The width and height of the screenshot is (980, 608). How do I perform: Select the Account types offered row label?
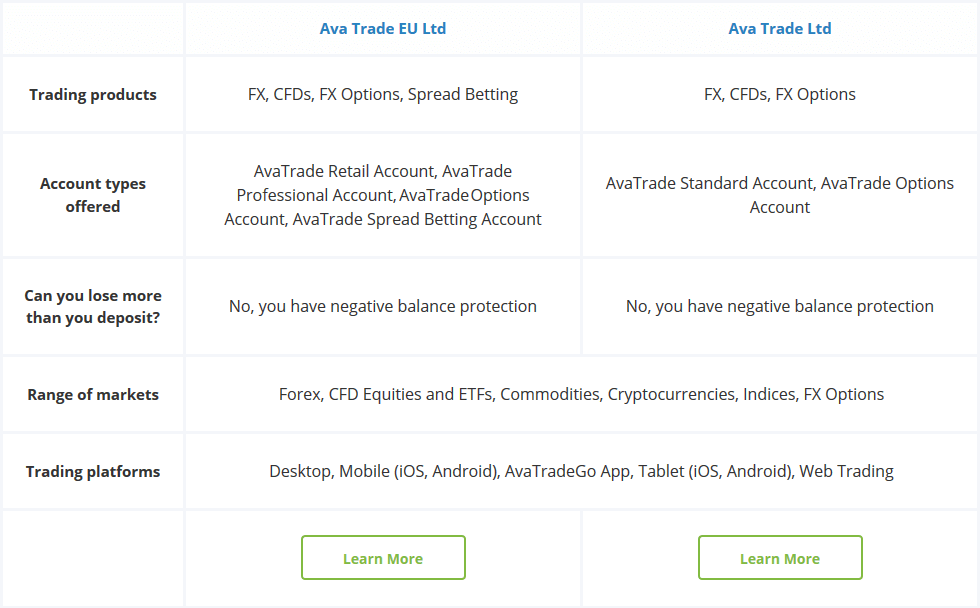pyautogui.click(x=93, y=195)
